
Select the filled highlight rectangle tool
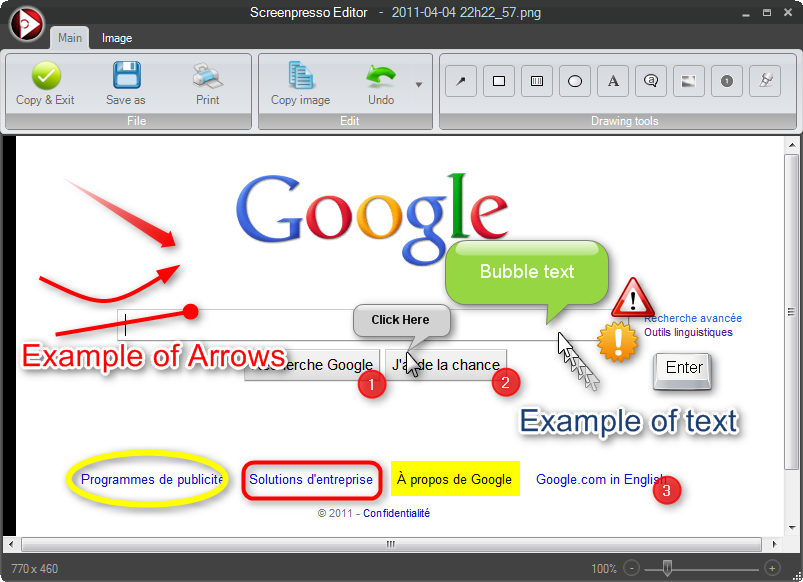[x=537, y=81]
